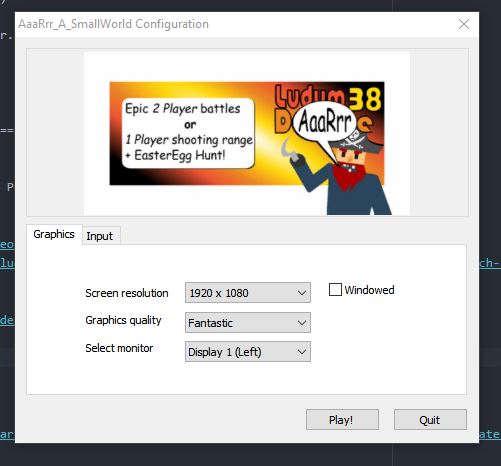The height and width of the screenshot is (466, 501).
Task: Enable the Windowed checkbox
Action: pyautogui.click(x=335, y=289)
